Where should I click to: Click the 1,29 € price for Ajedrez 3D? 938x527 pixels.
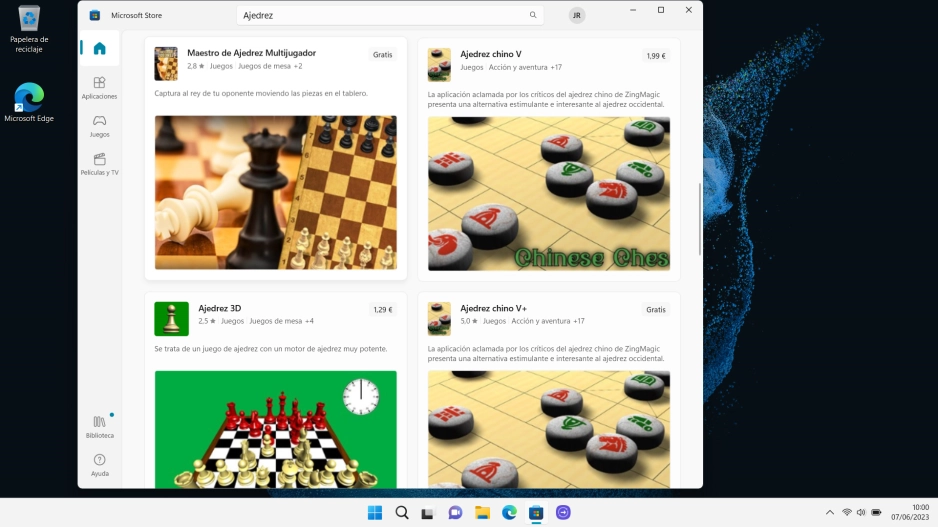[x=382, y=310]
